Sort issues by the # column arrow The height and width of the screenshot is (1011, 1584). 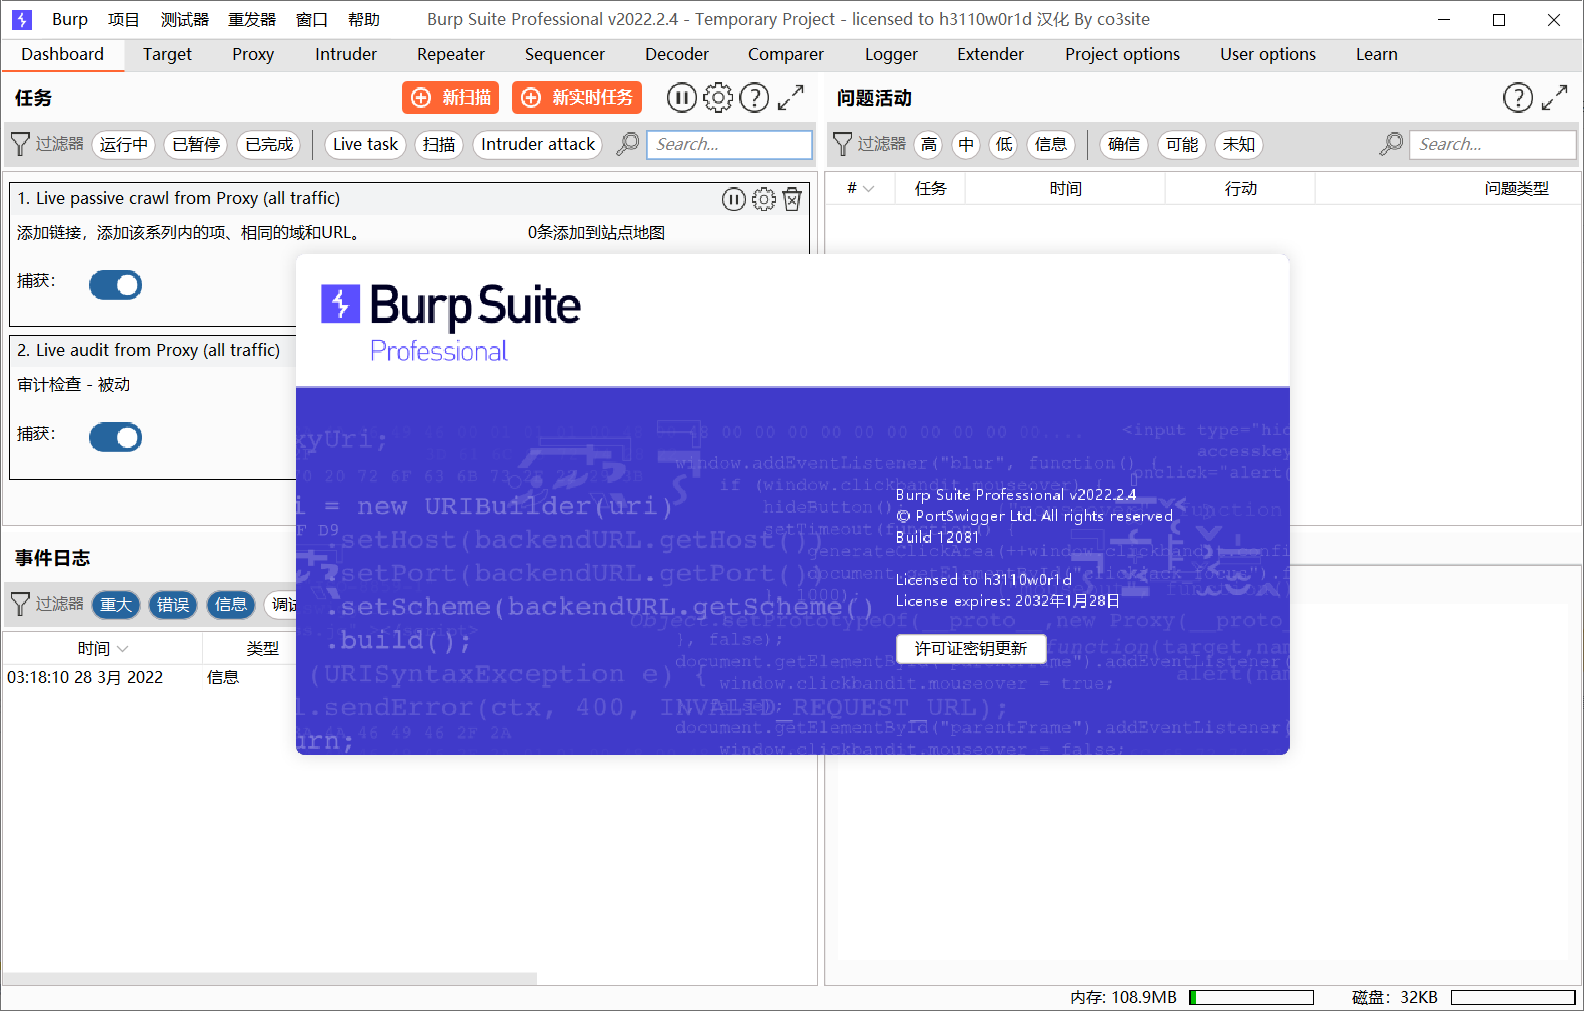coord(868,188)
